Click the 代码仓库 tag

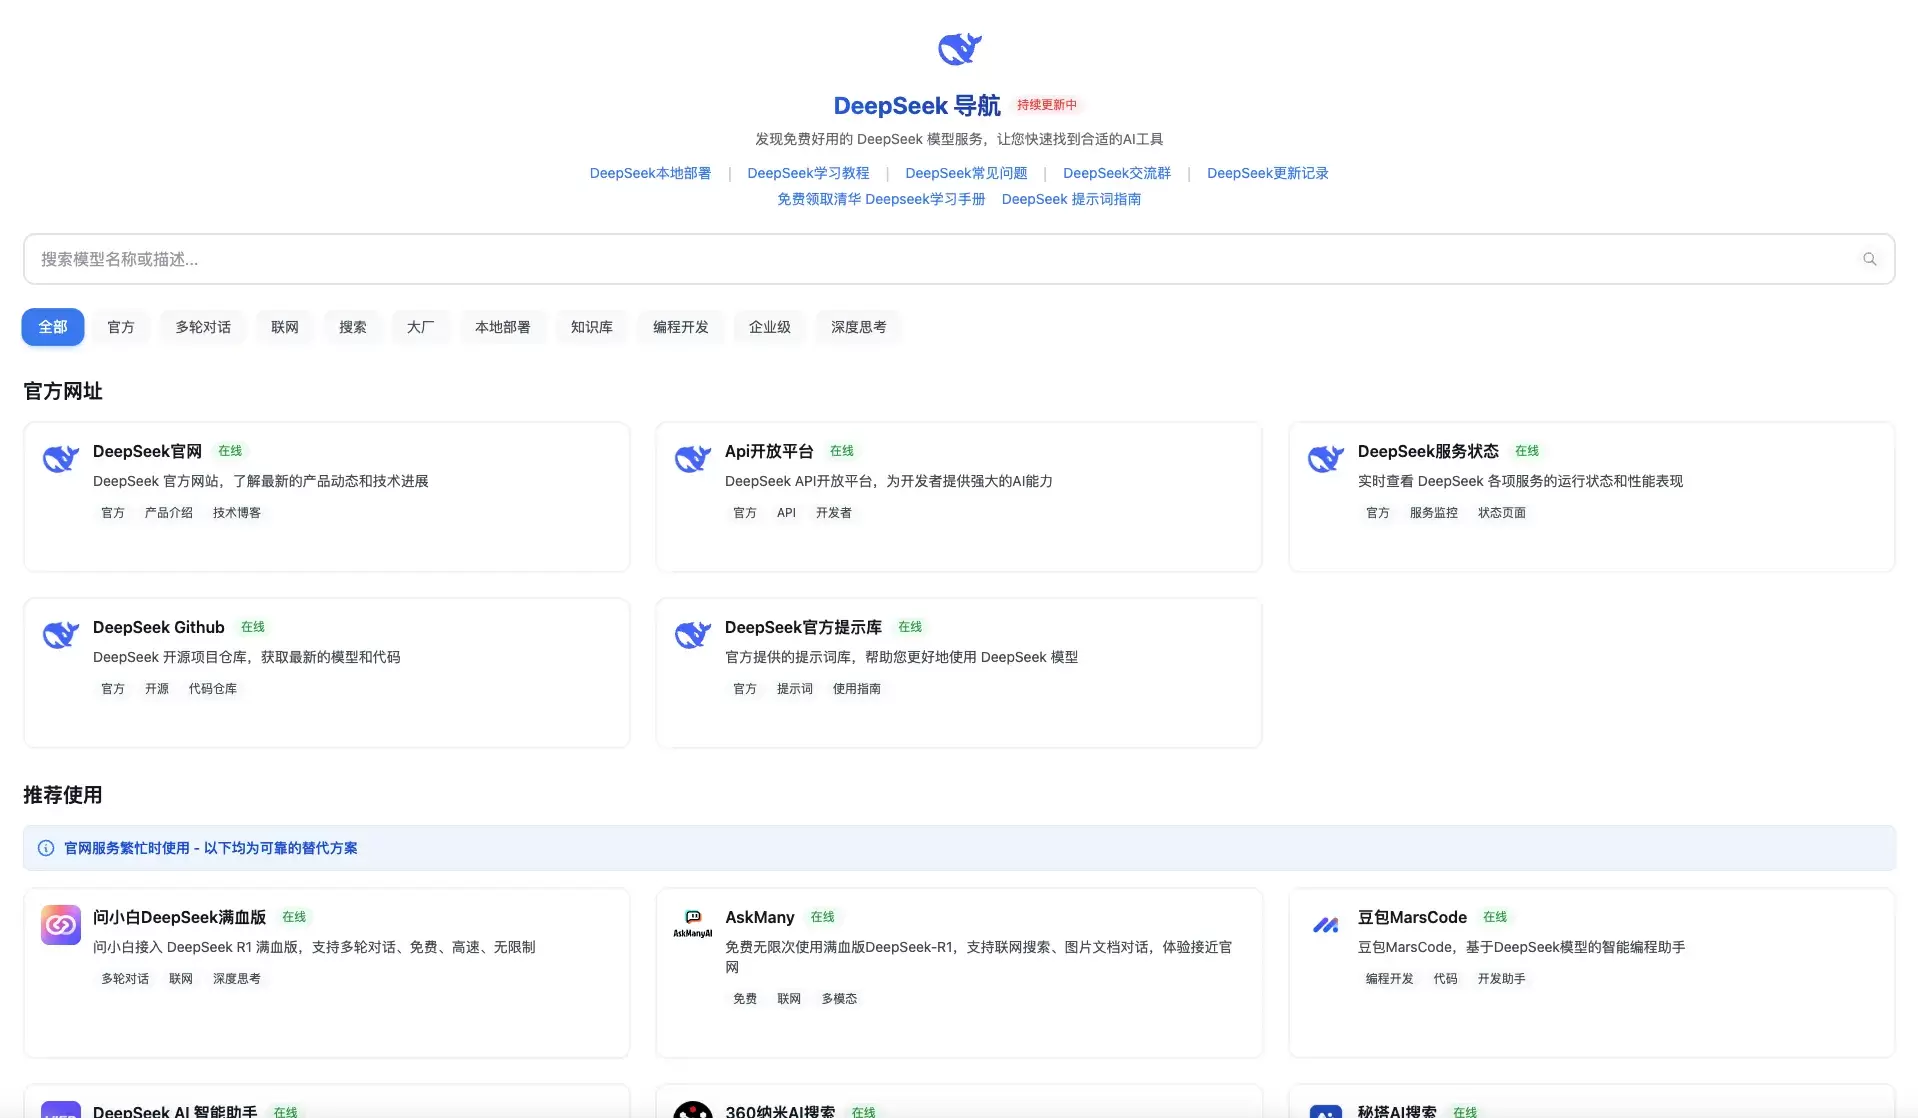point(213,689)
